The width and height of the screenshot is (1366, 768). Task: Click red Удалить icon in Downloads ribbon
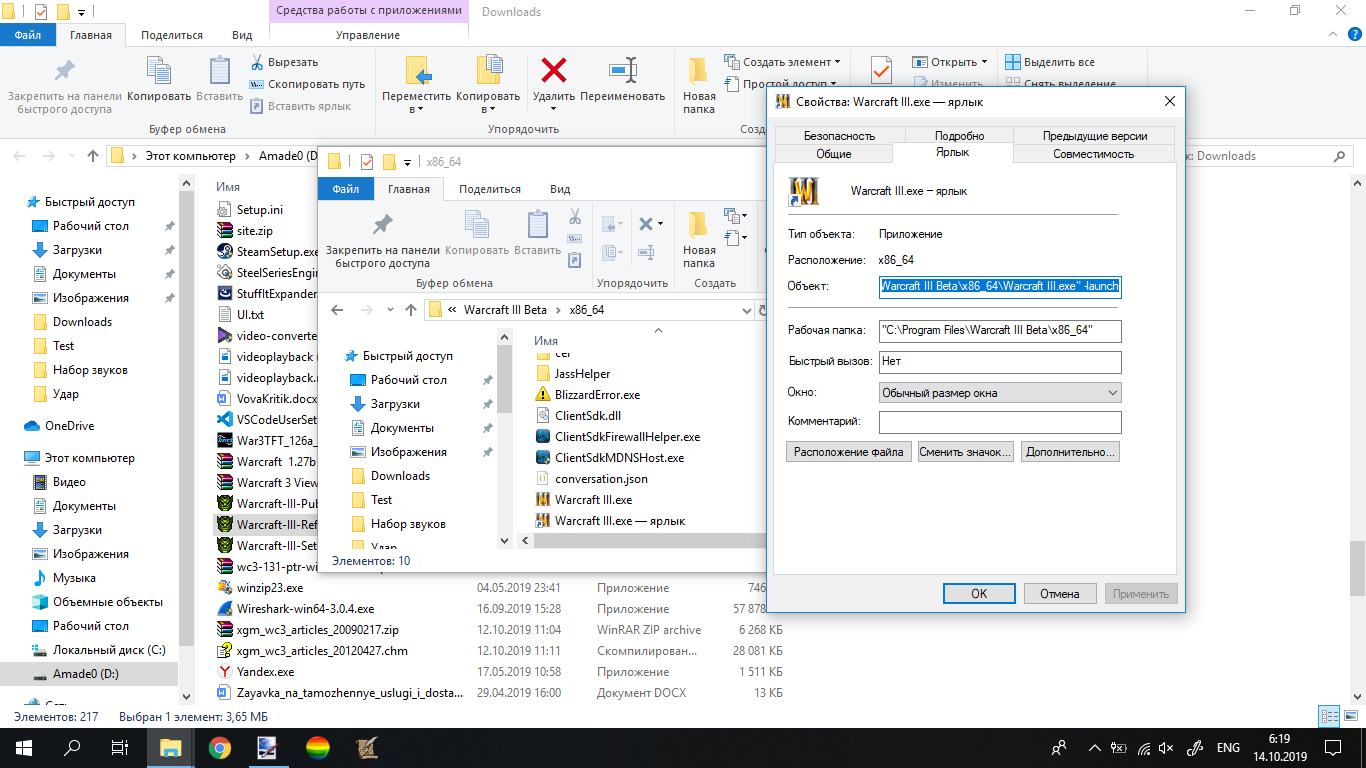click(554, 70)
